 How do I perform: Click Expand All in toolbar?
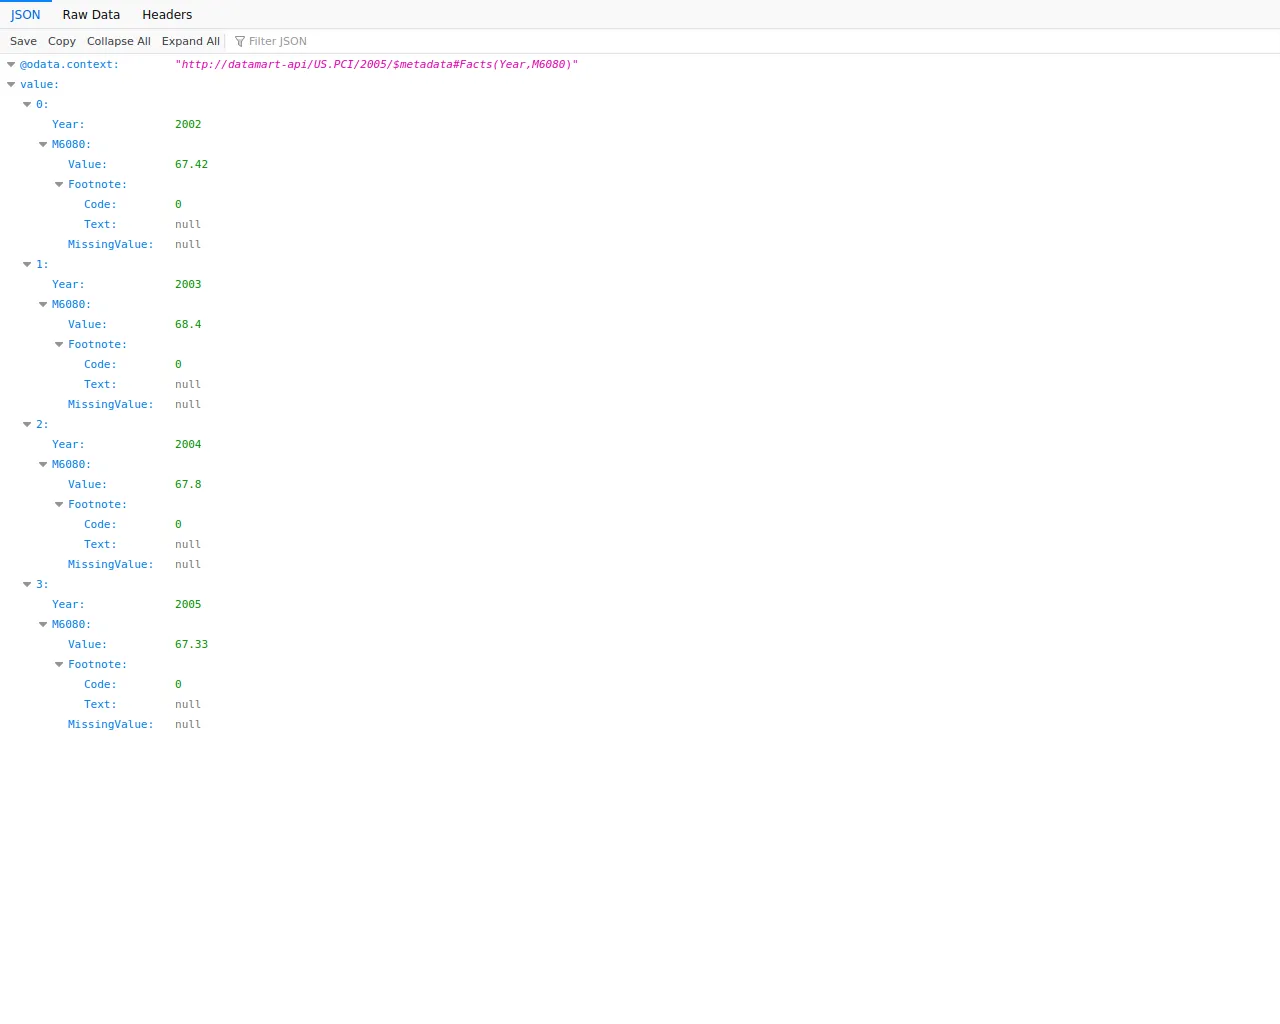tap(191, 41)
